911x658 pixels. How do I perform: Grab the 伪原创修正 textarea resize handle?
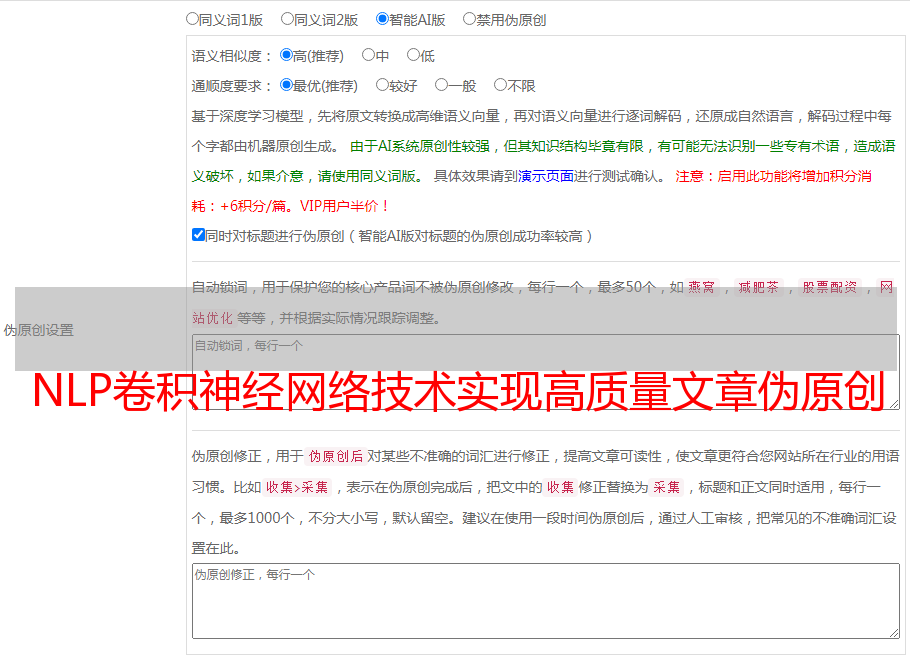[894, 633]
